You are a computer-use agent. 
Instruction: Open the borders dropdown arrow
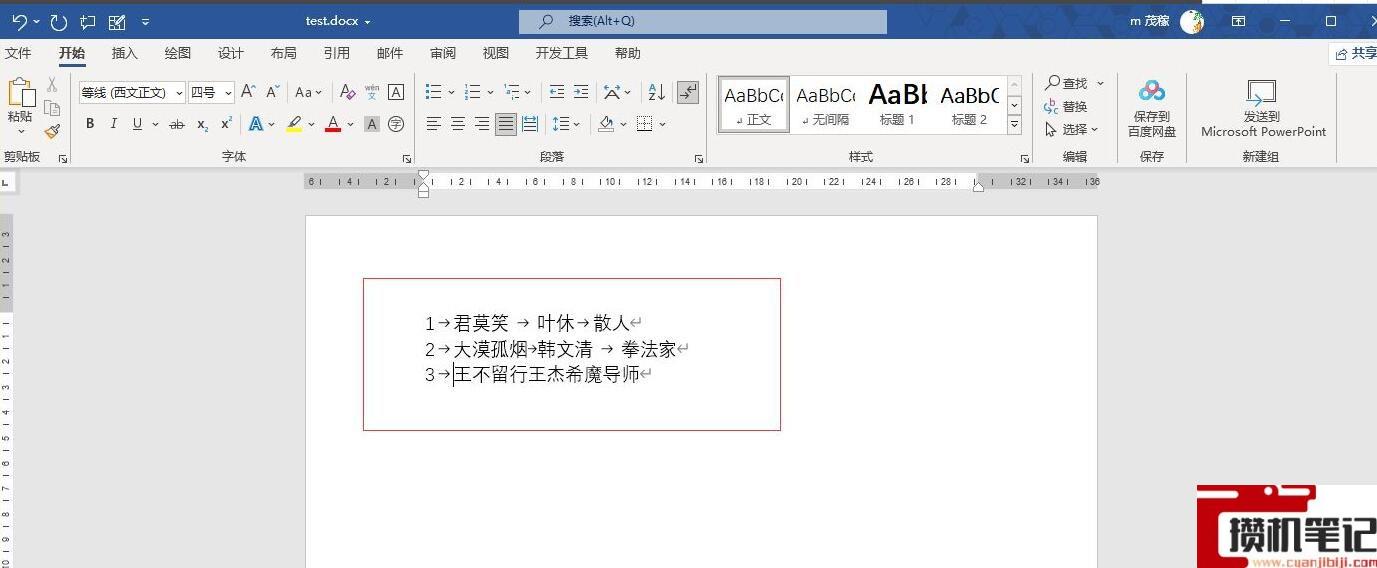[x=663, y=124]
